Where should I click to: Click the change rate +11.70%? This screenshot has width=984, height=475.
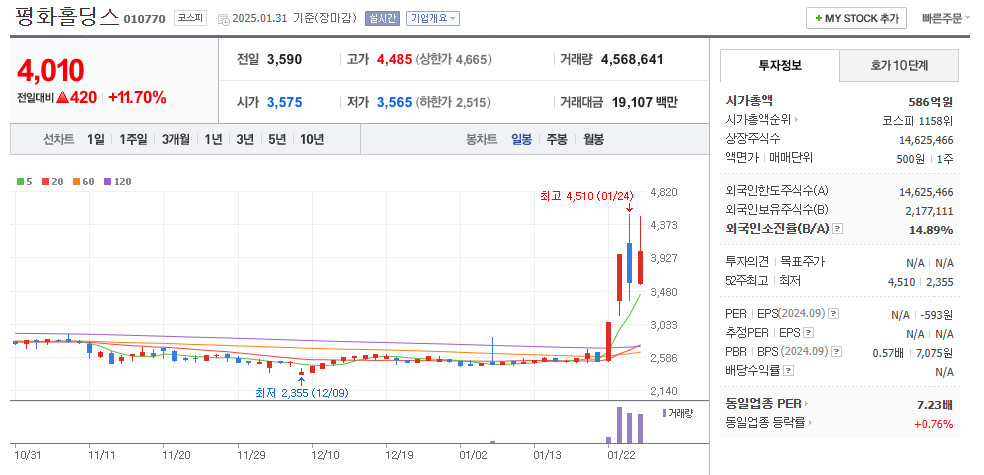coord(137,98)
